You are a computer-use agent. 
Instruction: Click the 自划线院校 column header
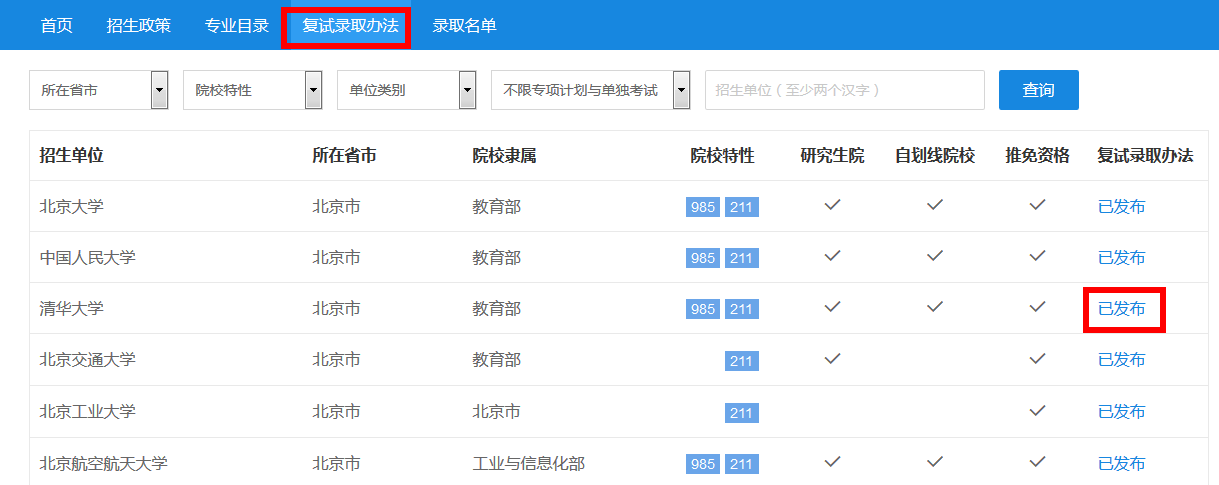click(x=935, y=156)
